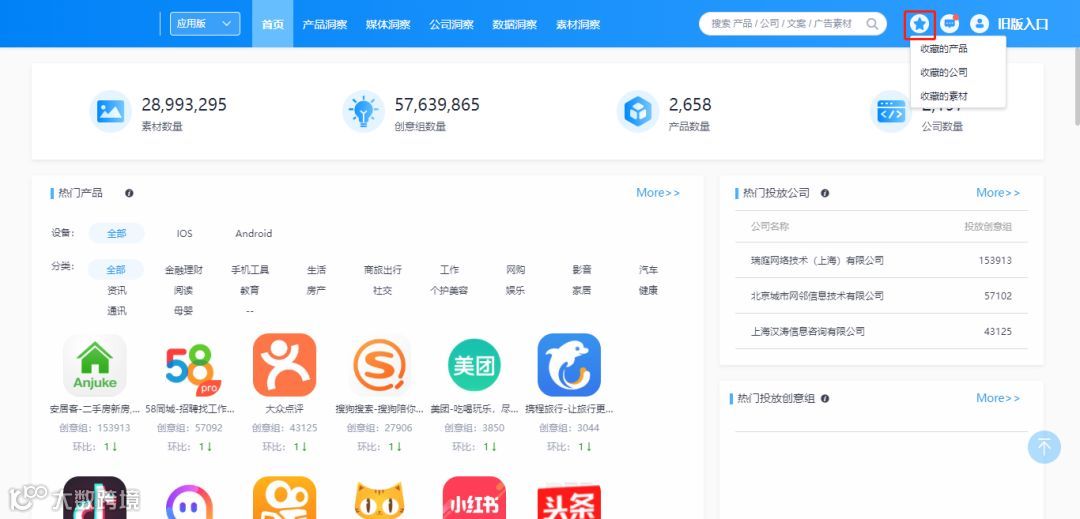Open the yellow cat app icon
Image resolution: width=1080 pixels, height=519 pixels.
coord(379,498)
